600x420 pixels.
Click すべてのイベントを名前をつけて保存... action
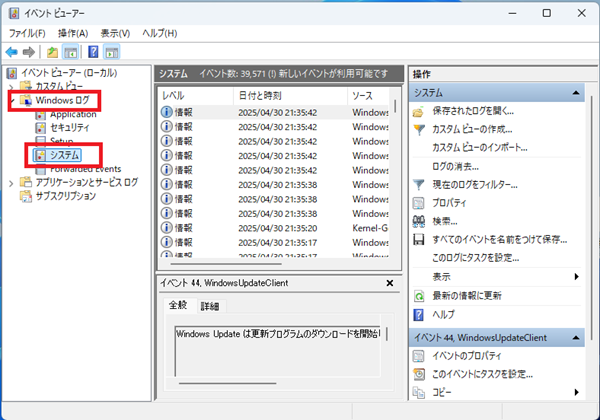click(500, 239)
